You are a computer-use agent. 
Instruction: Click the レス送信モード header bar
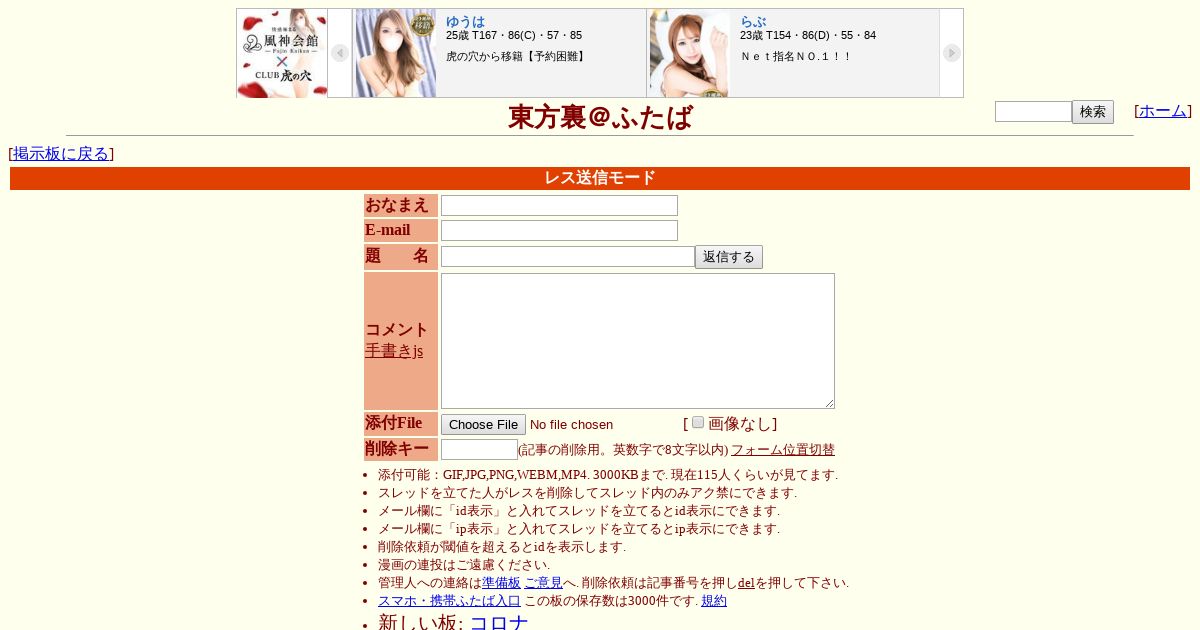click(600, 178)
